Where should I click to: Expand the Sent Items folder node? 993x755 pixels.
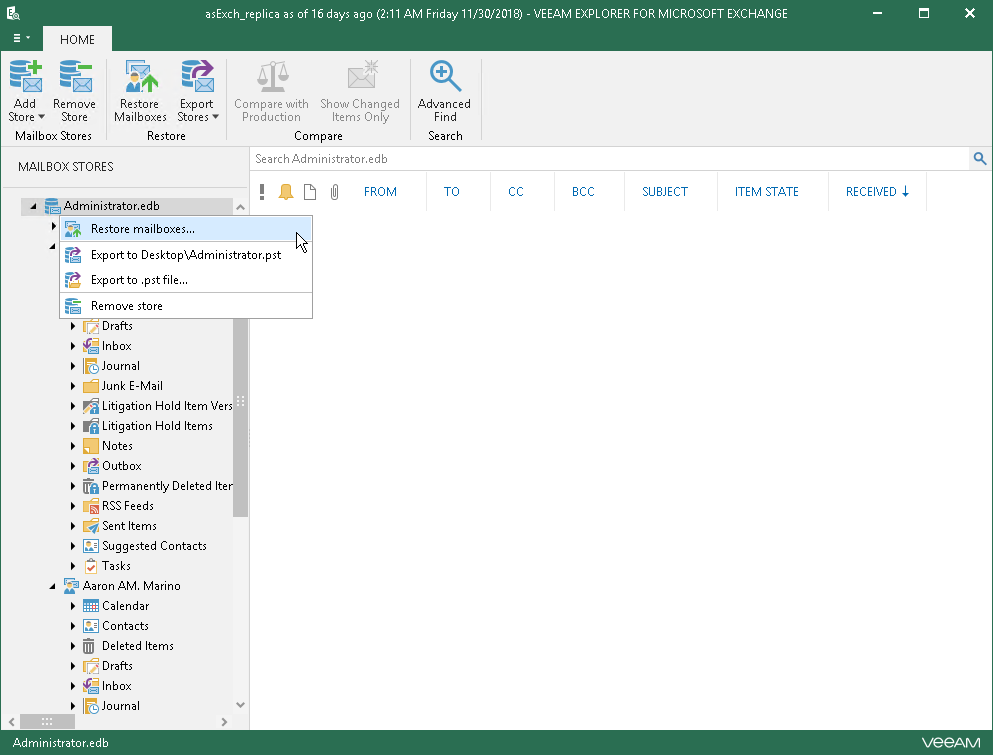click(73, 526)
